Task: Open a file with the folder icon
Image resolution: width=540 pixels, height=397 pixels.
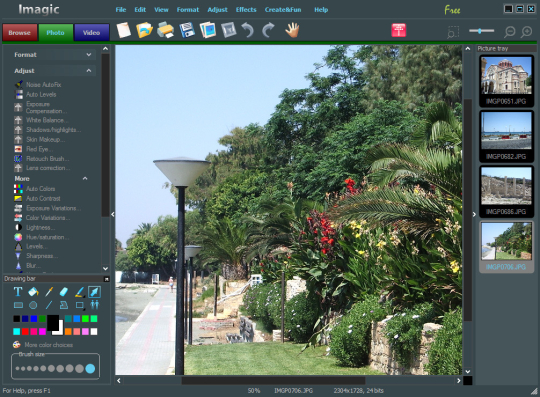Action: pyautogui.click(x=144, y=30)
